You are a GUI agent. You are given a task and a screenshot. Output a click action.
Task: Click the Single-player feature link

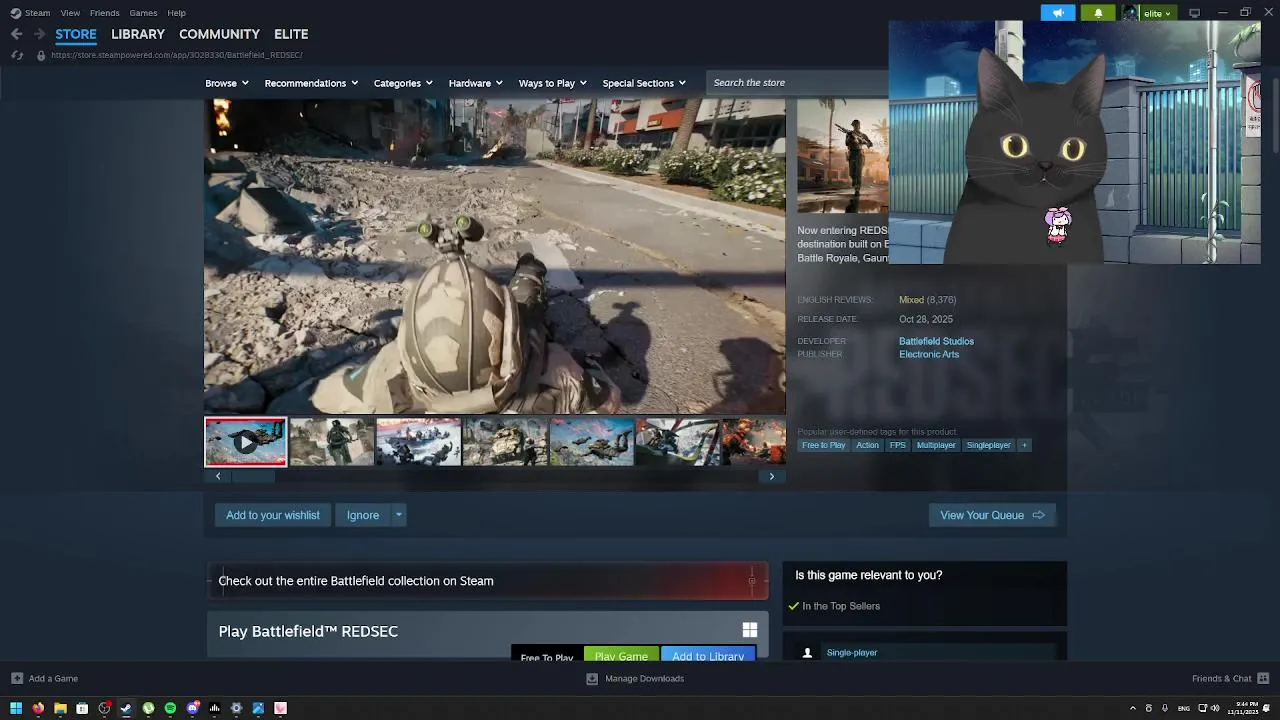852,653
